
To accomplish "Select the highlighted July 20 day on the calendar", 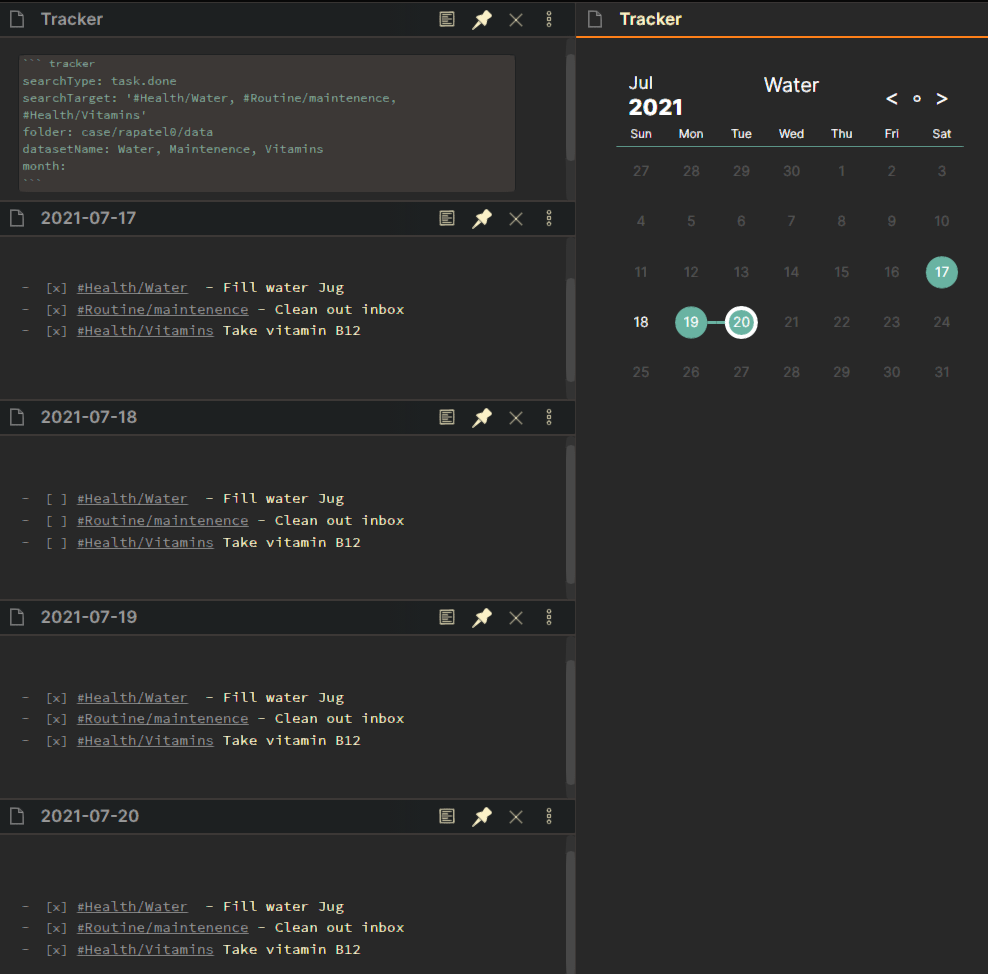I will tap(741, 322).
